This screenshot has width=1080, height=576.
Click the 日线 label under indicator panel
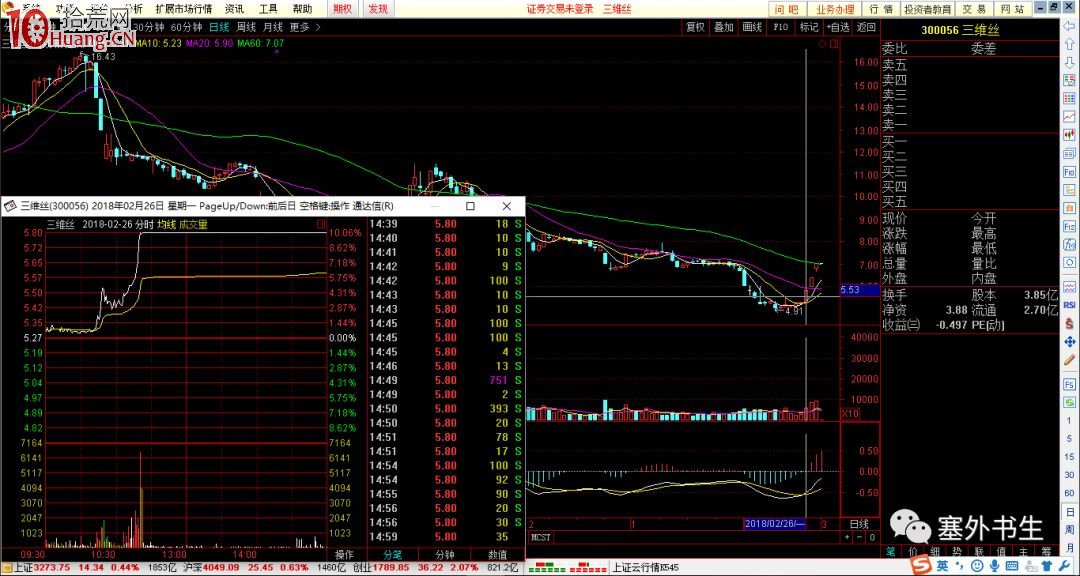(860, 524)
